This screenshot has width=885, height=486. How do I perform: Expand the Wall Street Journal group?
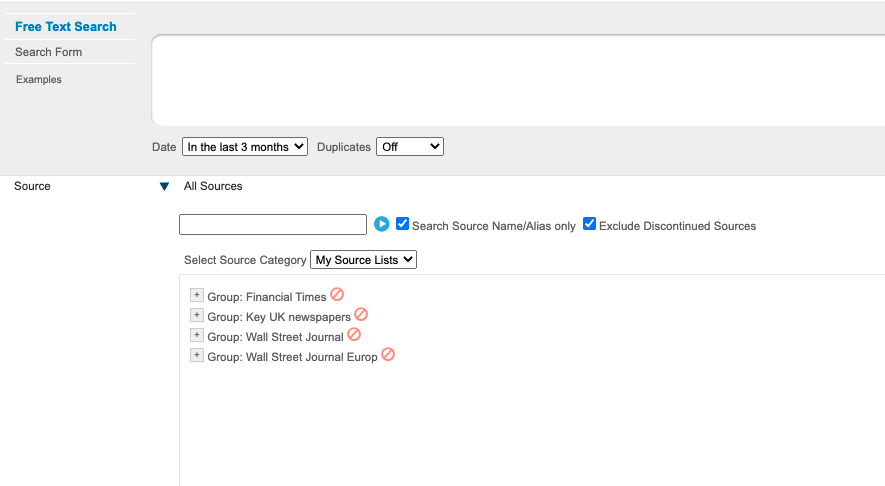click(196, 336)
